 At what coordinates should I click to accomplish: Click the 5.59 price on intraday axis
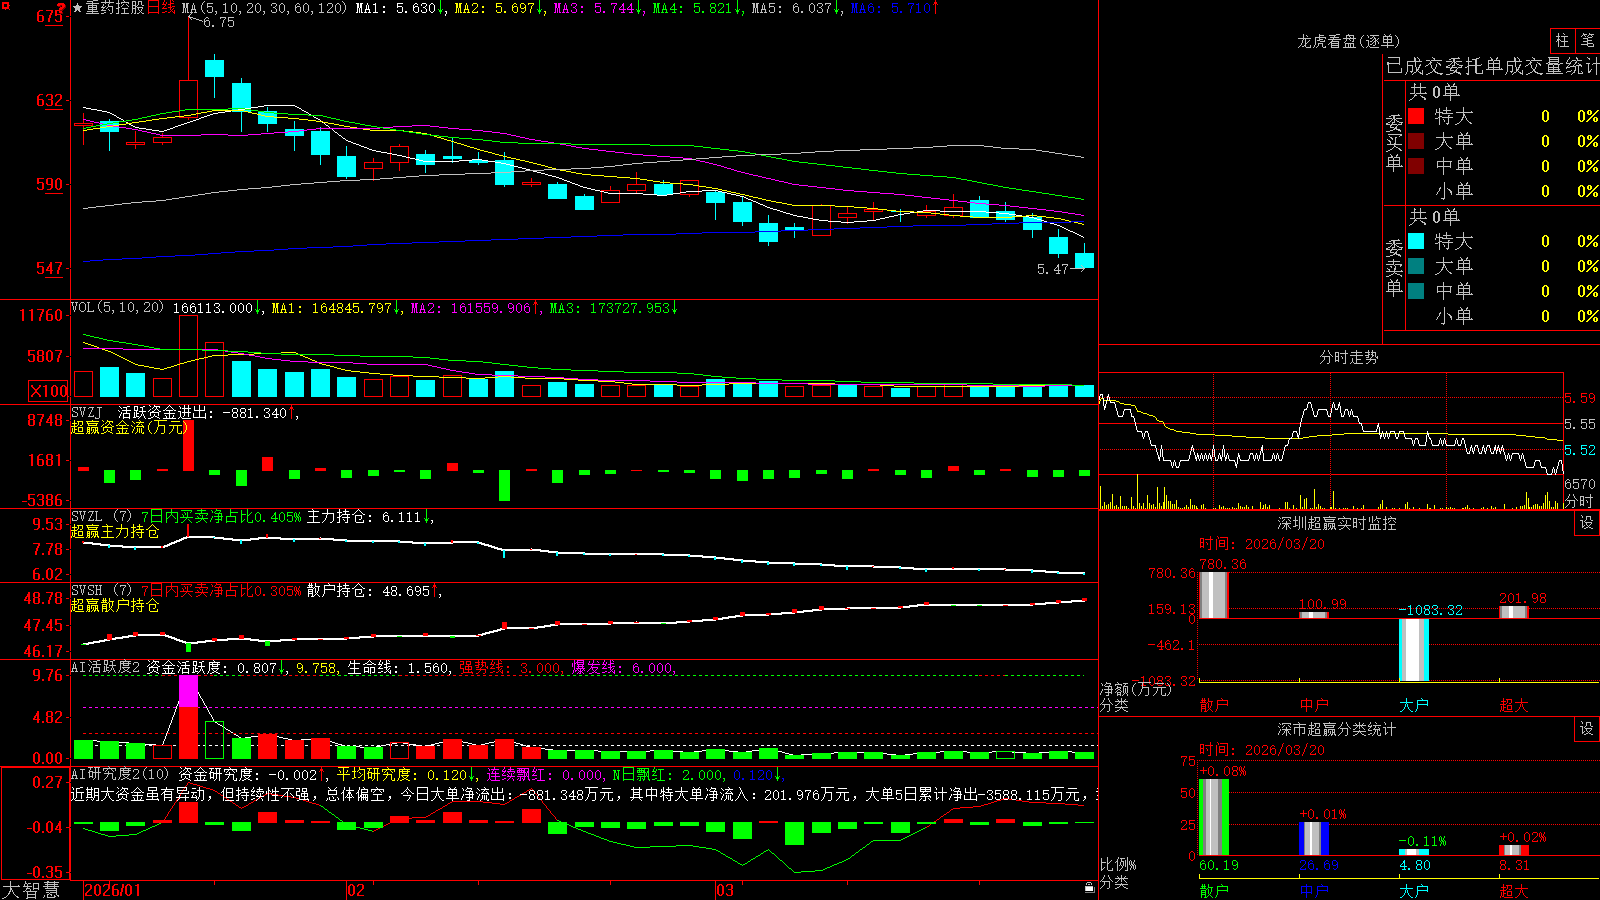[x=1580, y=398]
